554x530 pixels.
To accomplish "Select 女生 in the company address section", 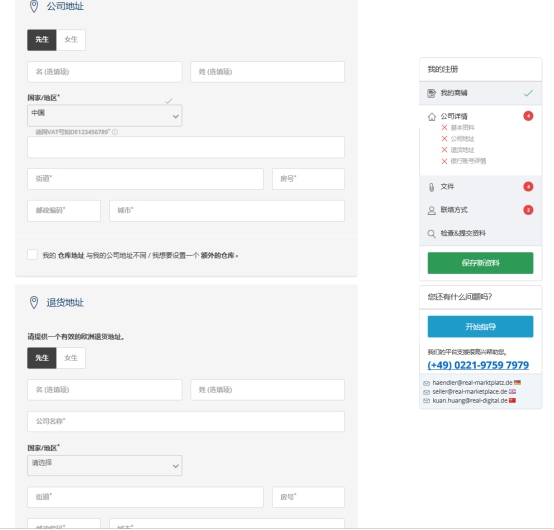I will tap(71, 40).
